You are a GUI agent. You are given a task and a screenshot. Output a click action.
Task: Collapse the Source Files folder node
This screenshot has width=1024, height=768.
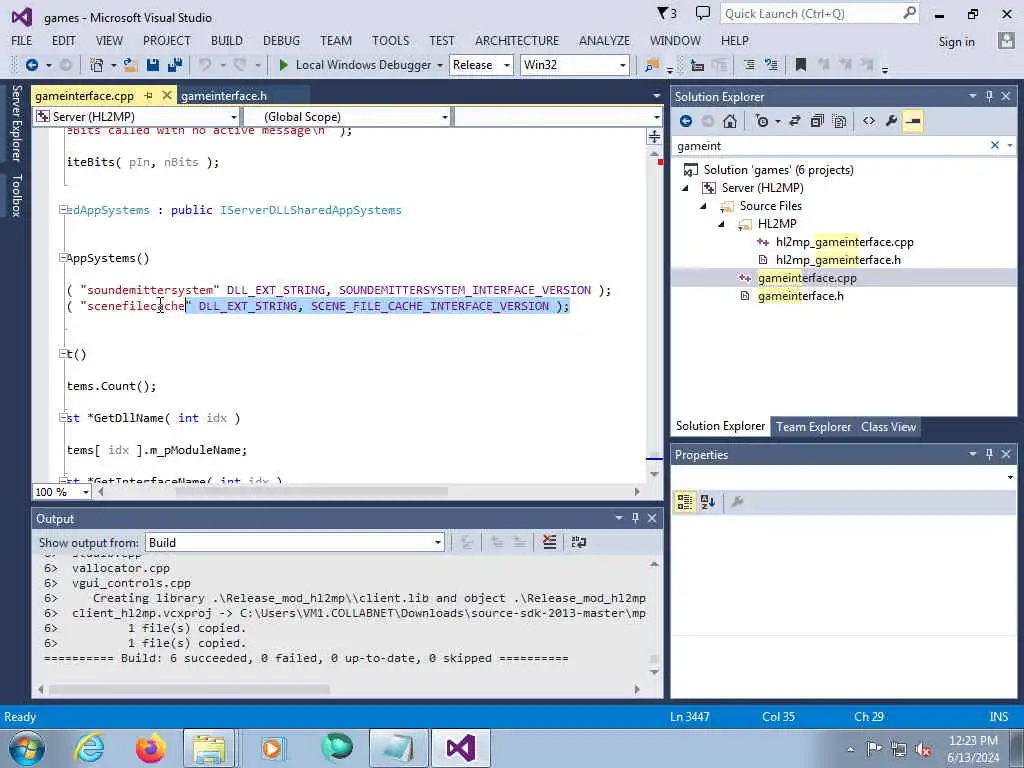pyautogui.click(x=703, y=206)
